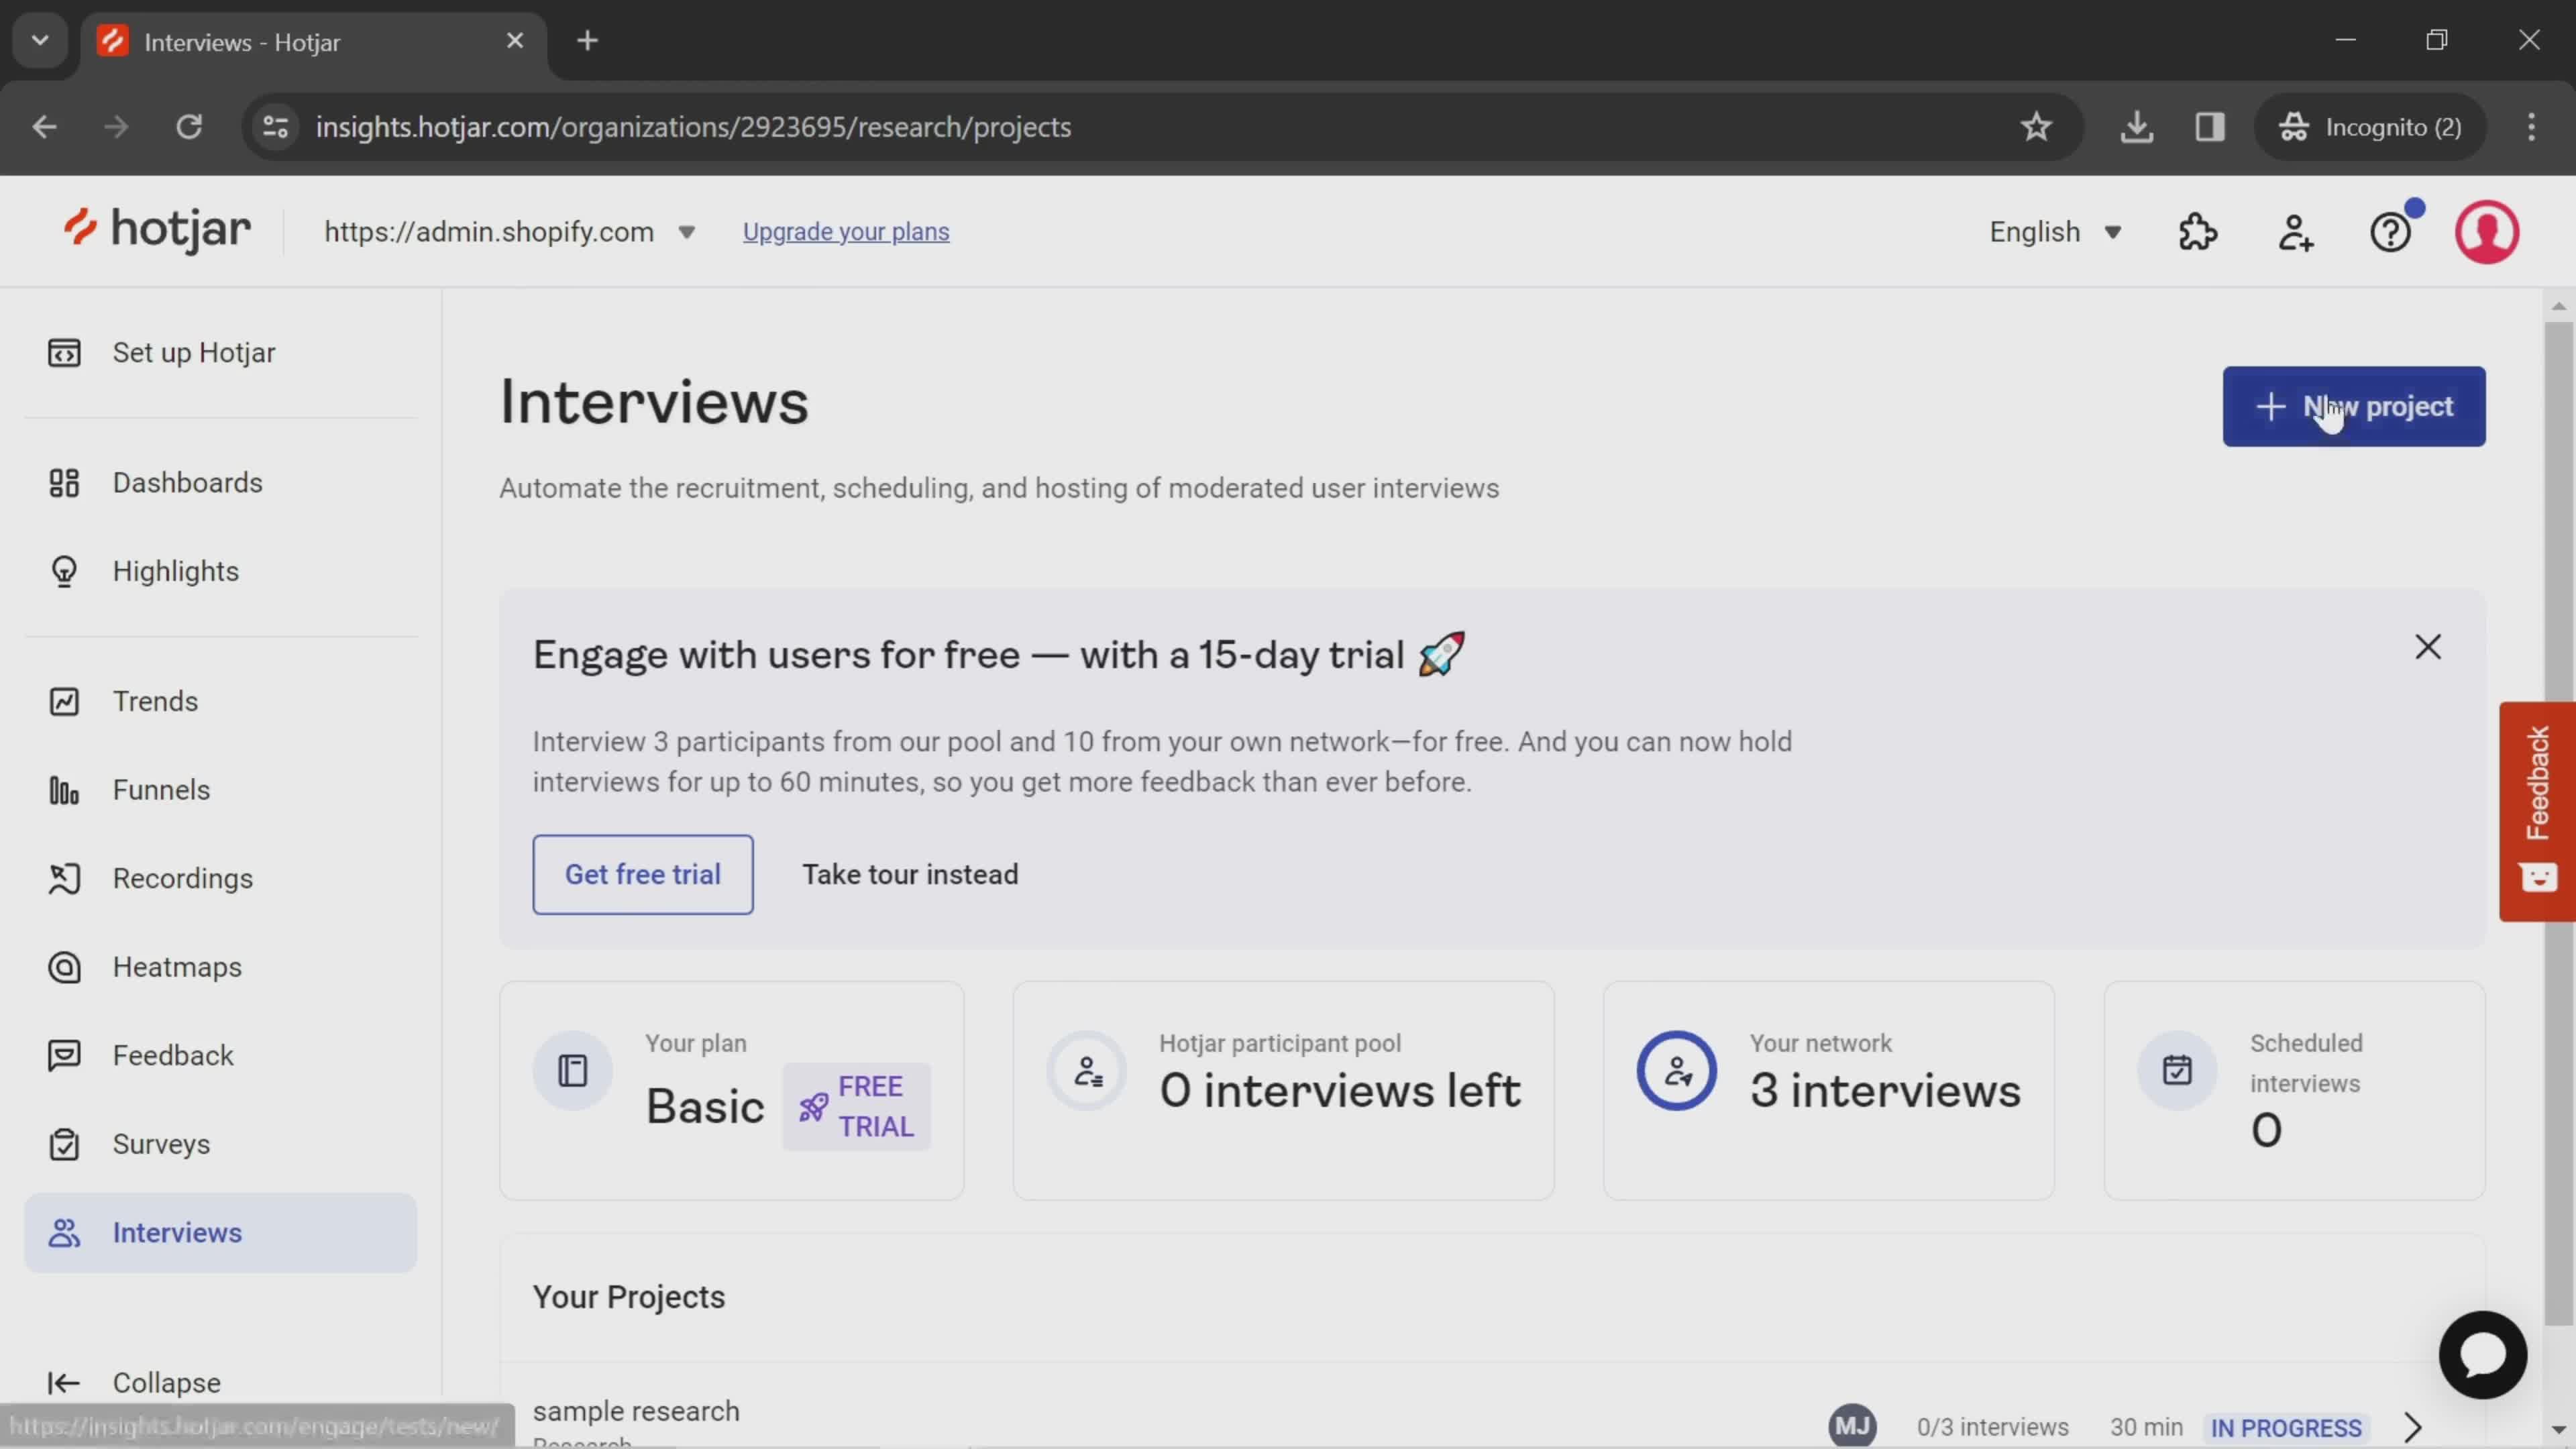Image resolution: width=2576 pixels, height=1449 pixels.
Task: Click the Recordings icon in sidebar
Action: pyautogui.click(x=64, y=878)
